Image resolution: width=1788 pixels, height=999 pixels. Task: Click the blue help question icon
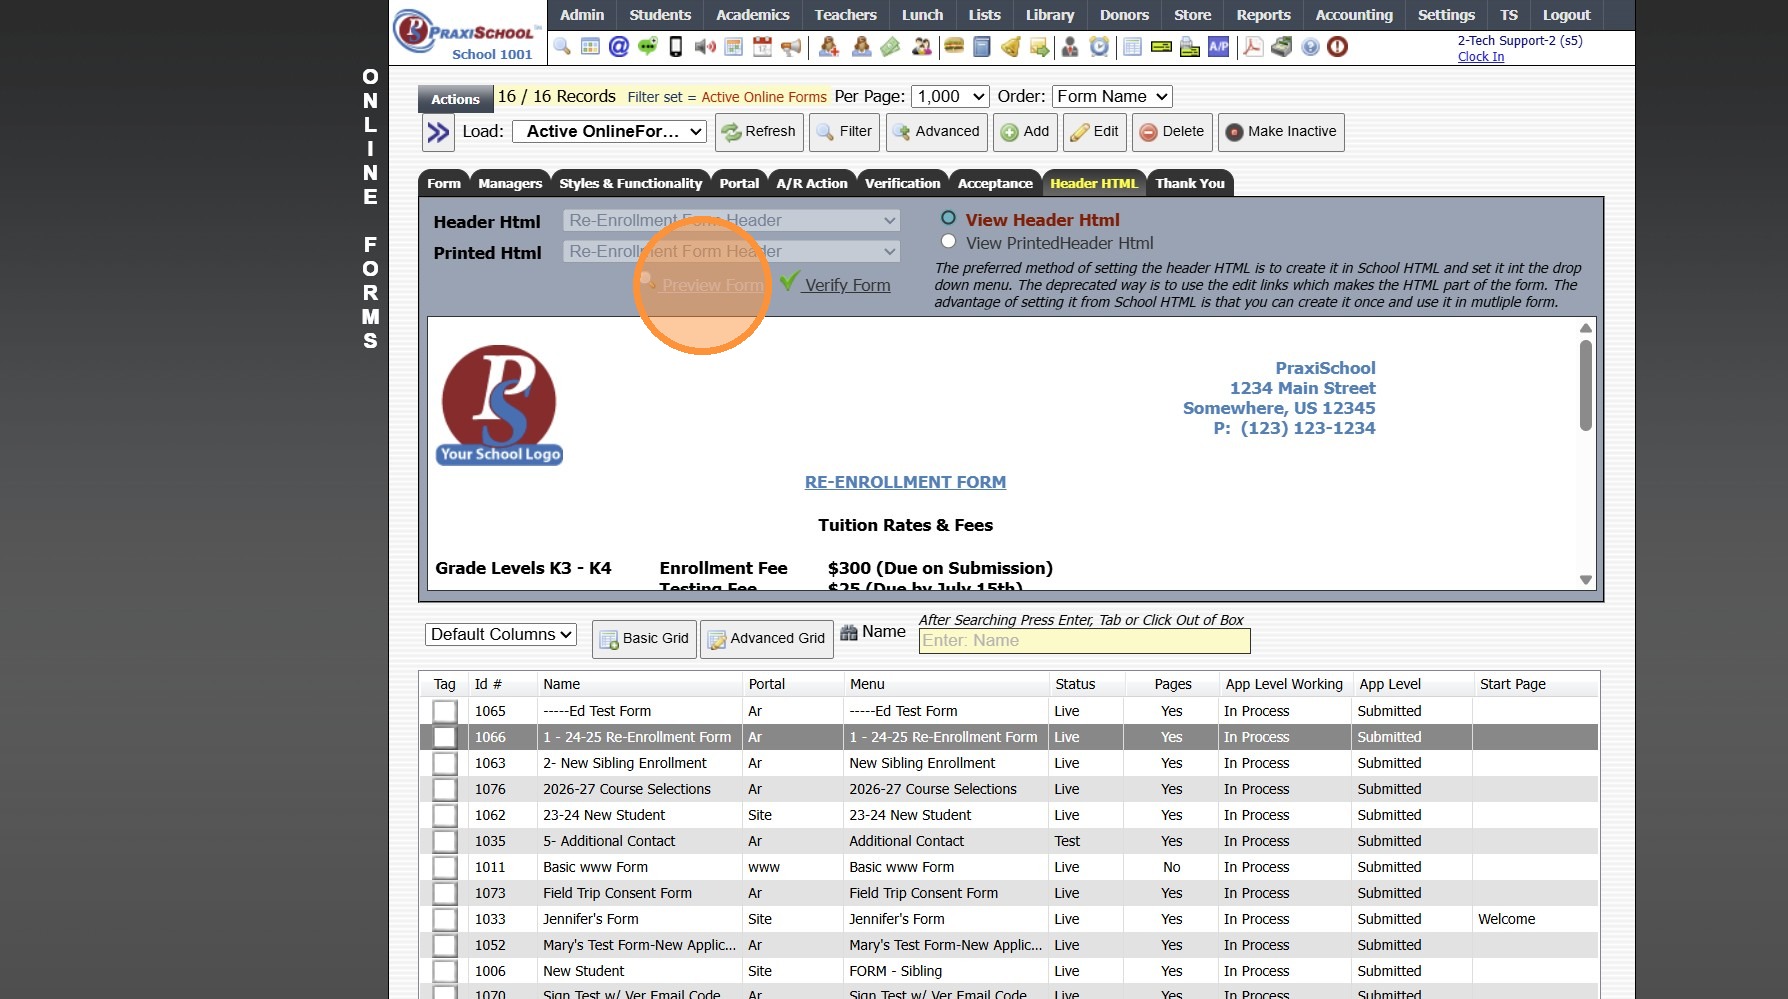1310,47
